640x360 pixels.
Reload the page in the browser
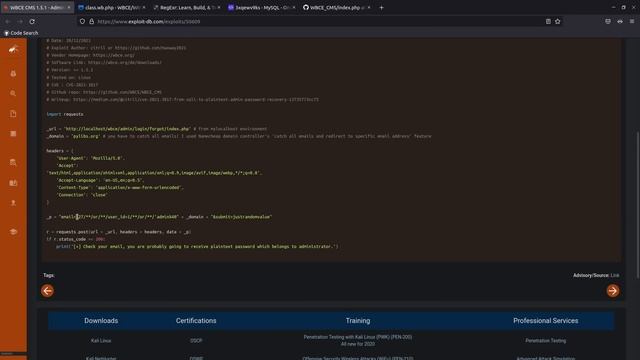pyautogui.click(x=32, y=21)
